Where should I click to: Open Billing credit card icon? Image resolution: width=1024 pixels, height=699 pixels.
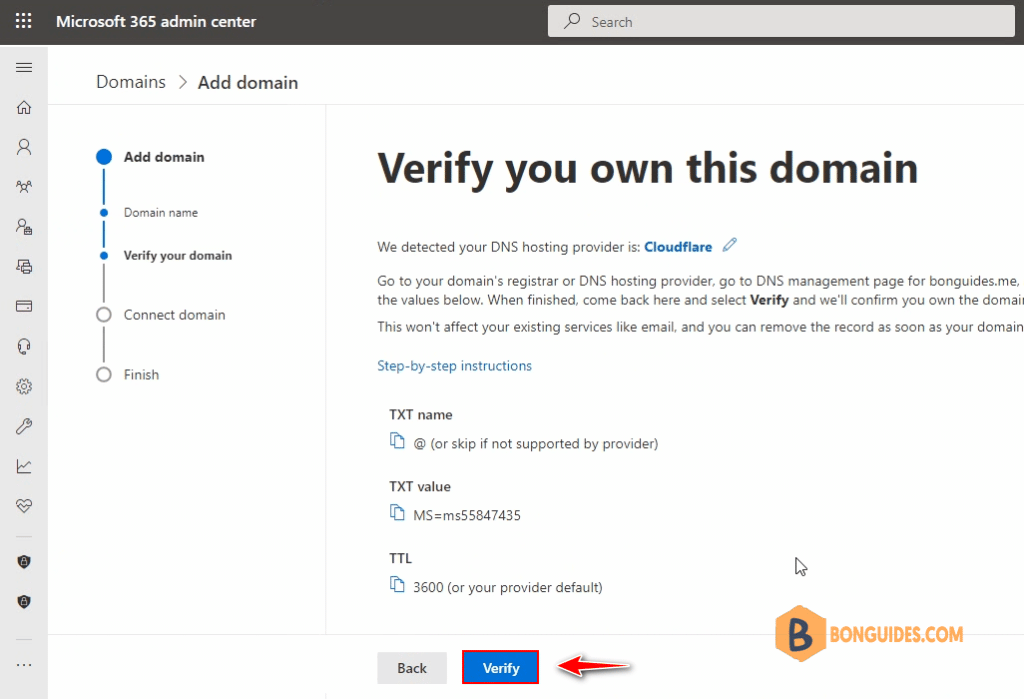click(x=24, y=306)
